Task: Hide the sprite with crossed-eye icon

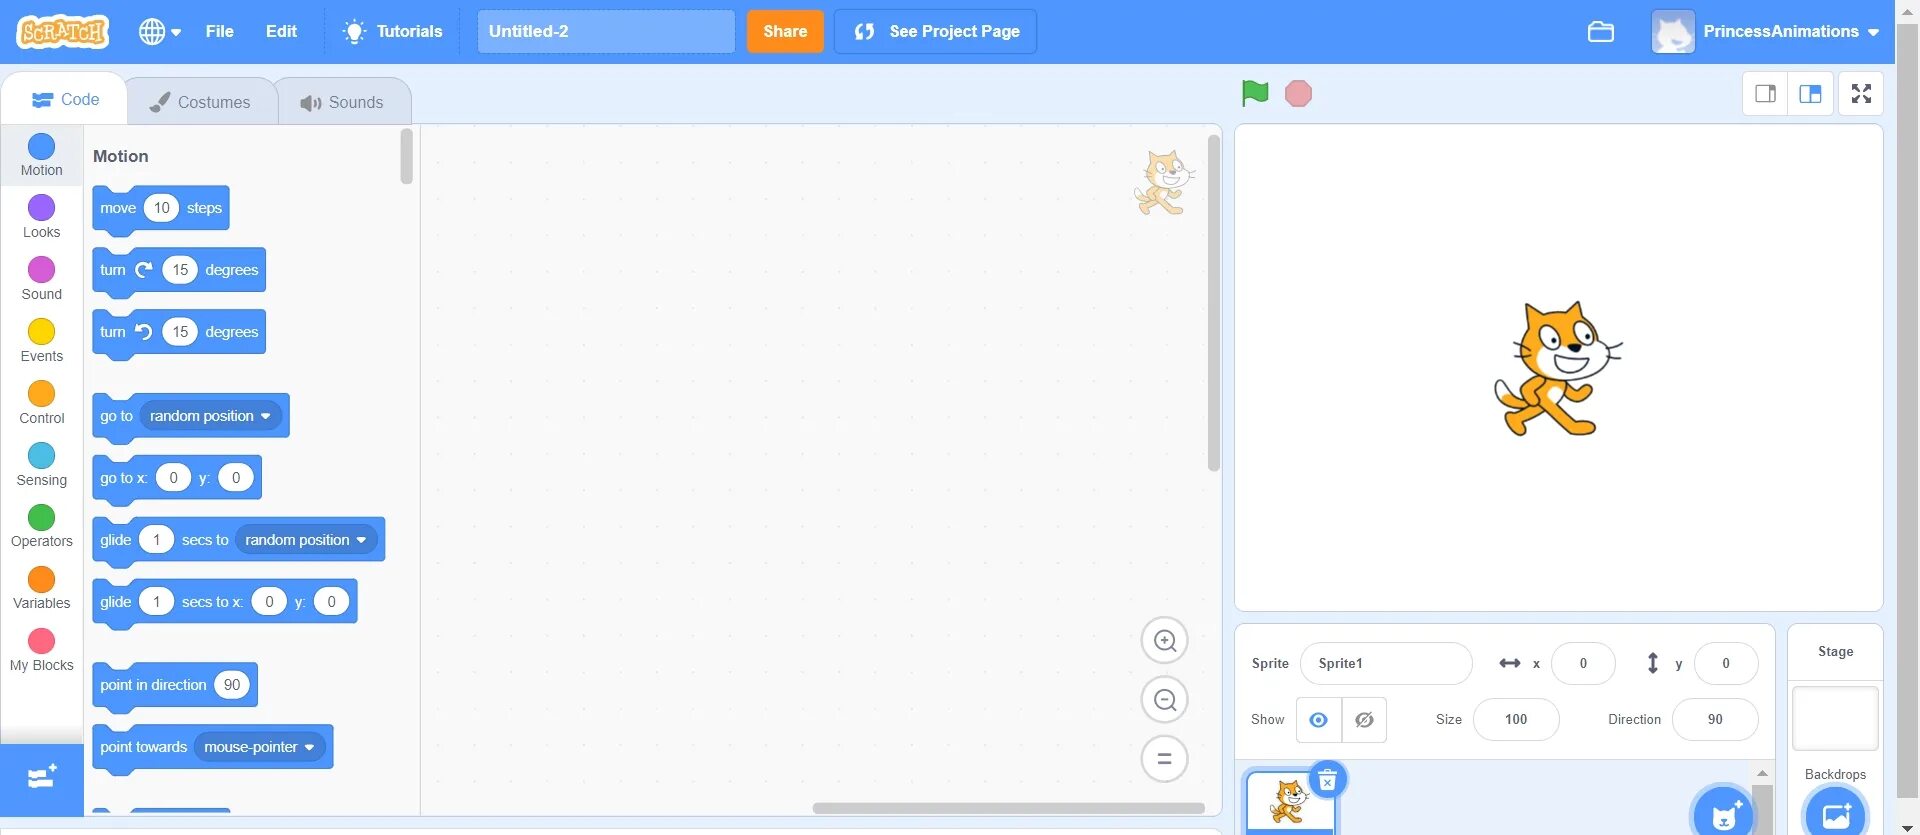Action: [1364, 720]
